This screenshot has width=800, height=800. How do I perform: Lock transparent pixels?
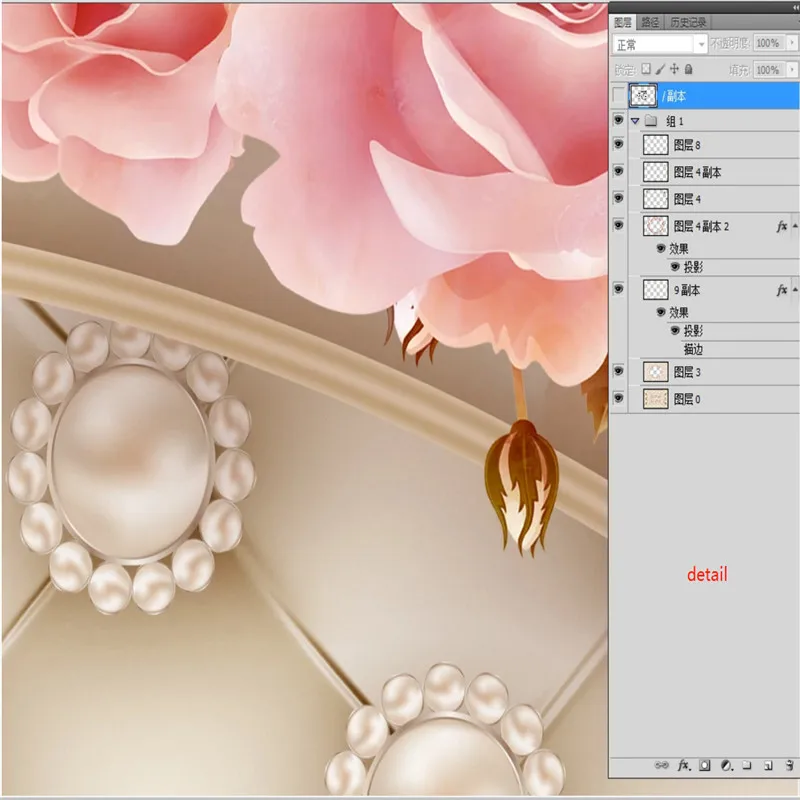click(646, 69)
